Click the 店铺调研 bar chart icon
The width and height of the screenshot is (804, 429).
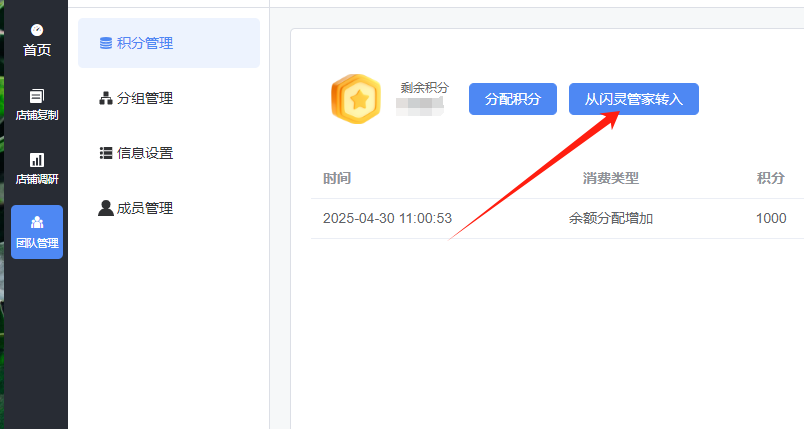(x=37, y=160)
